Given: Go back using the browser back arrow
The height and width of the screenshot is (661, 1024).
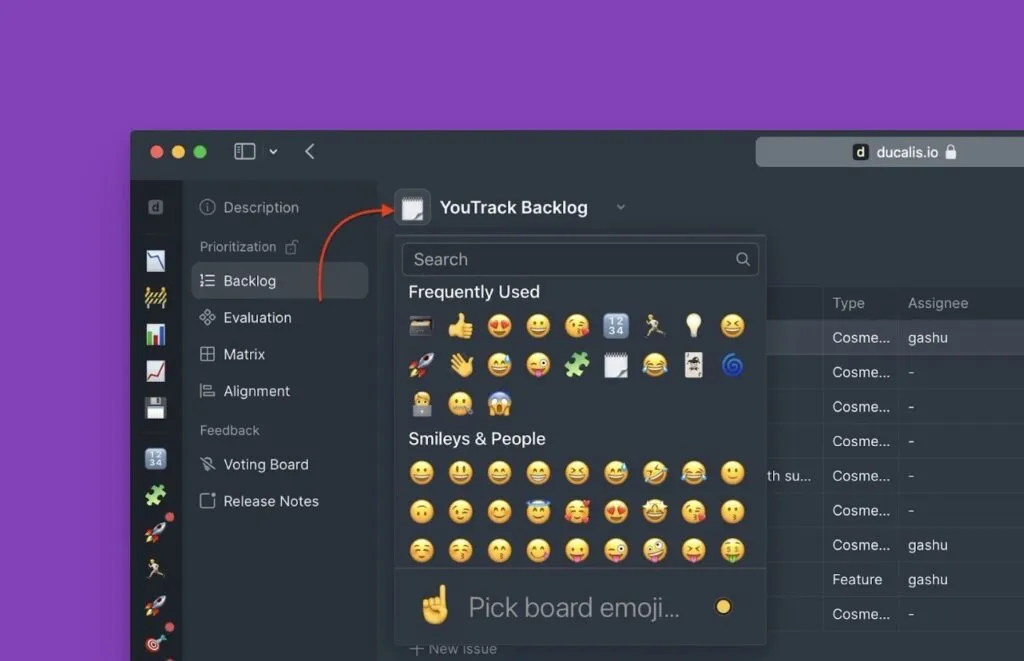Looking at the screenshot, I should [310, 151].
